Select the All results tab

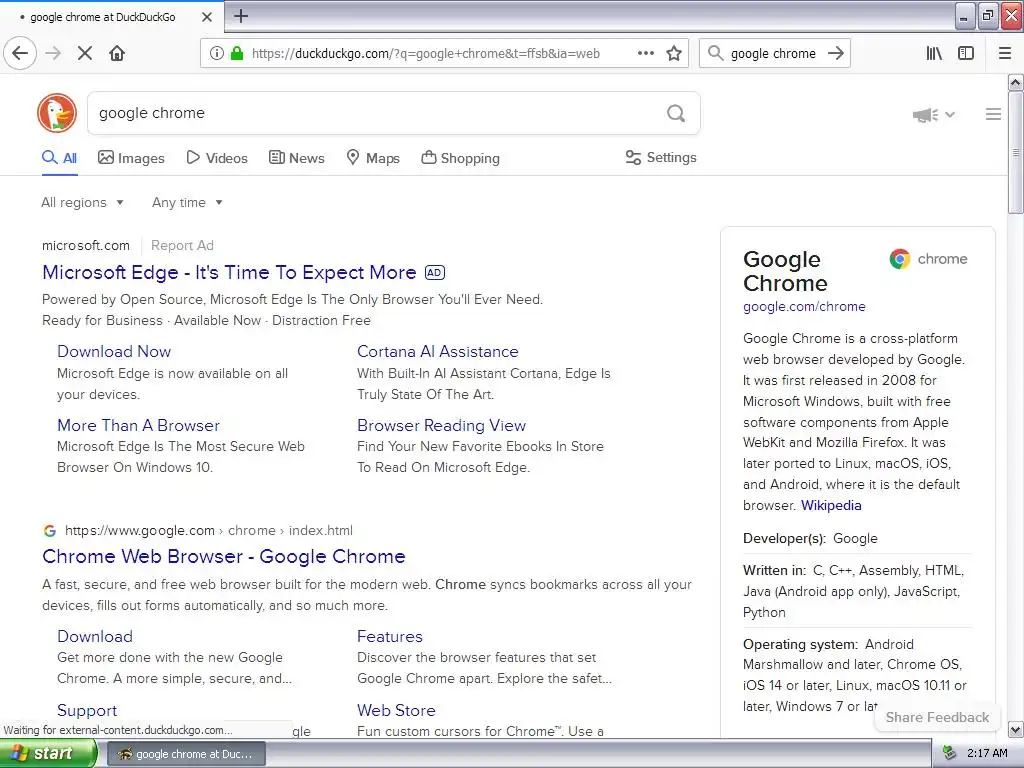pyautogui.click(x=59, y=157)
